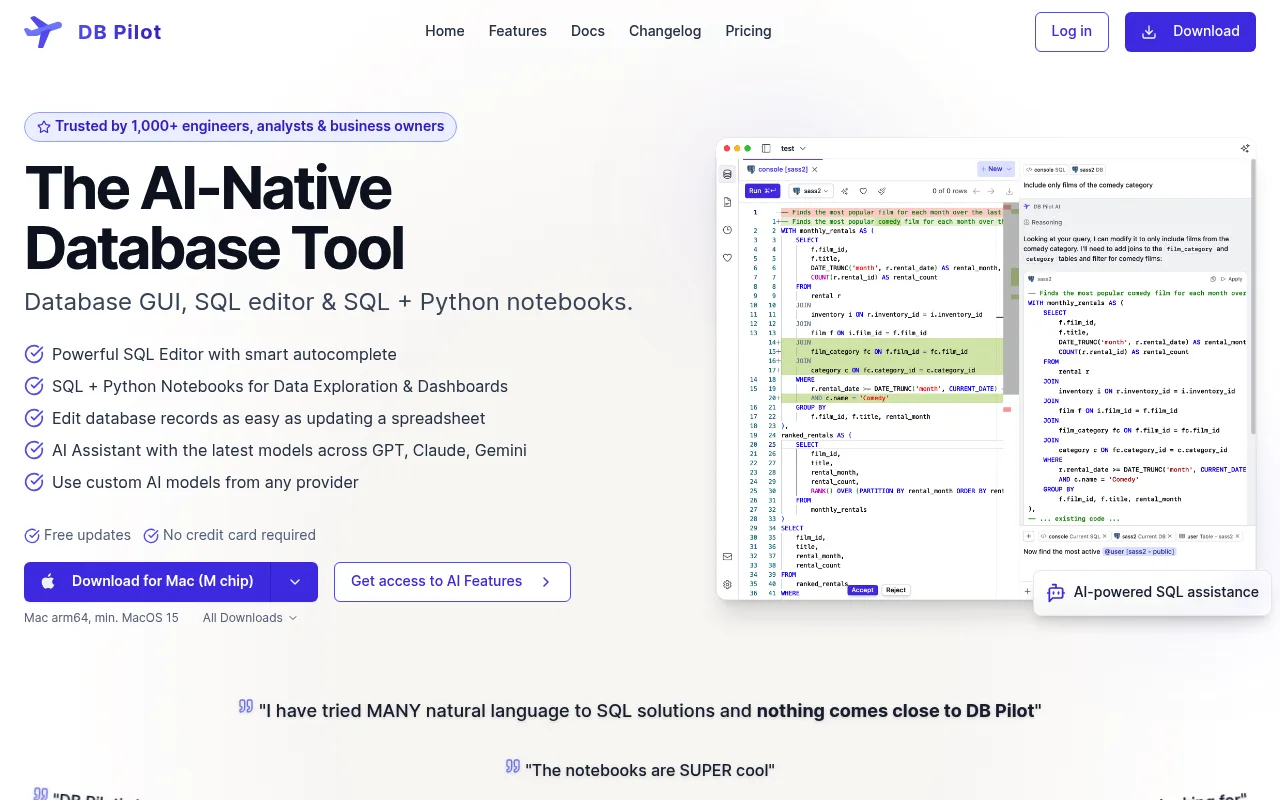1280x800 pixels.
Task: Expand the All Downloads dropdown
Action: (x=250, y=618)
